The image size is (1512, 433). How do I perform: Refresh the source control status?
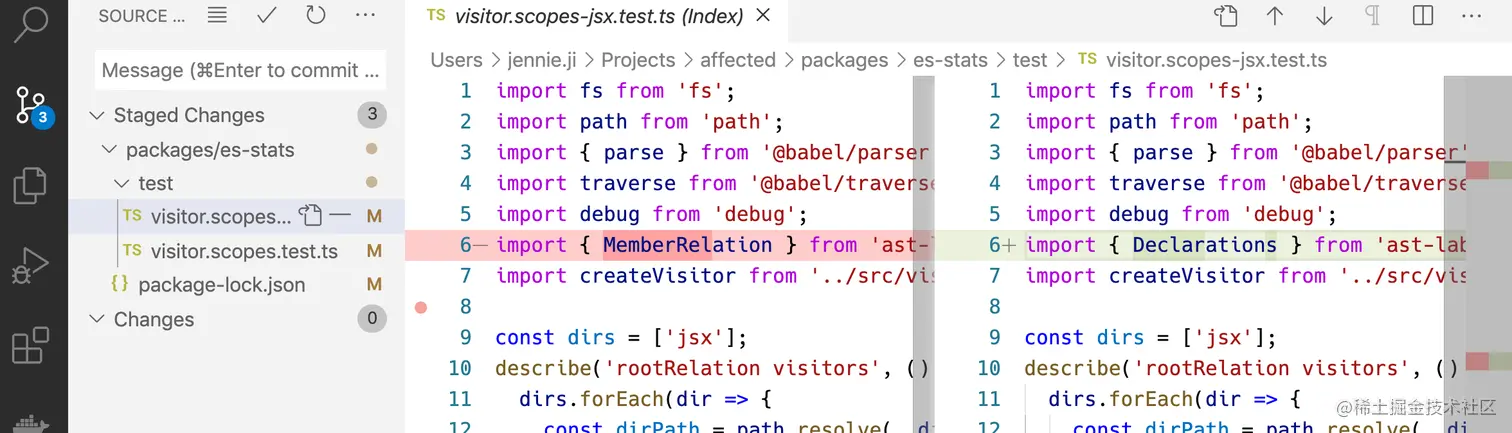pos(316,16)
